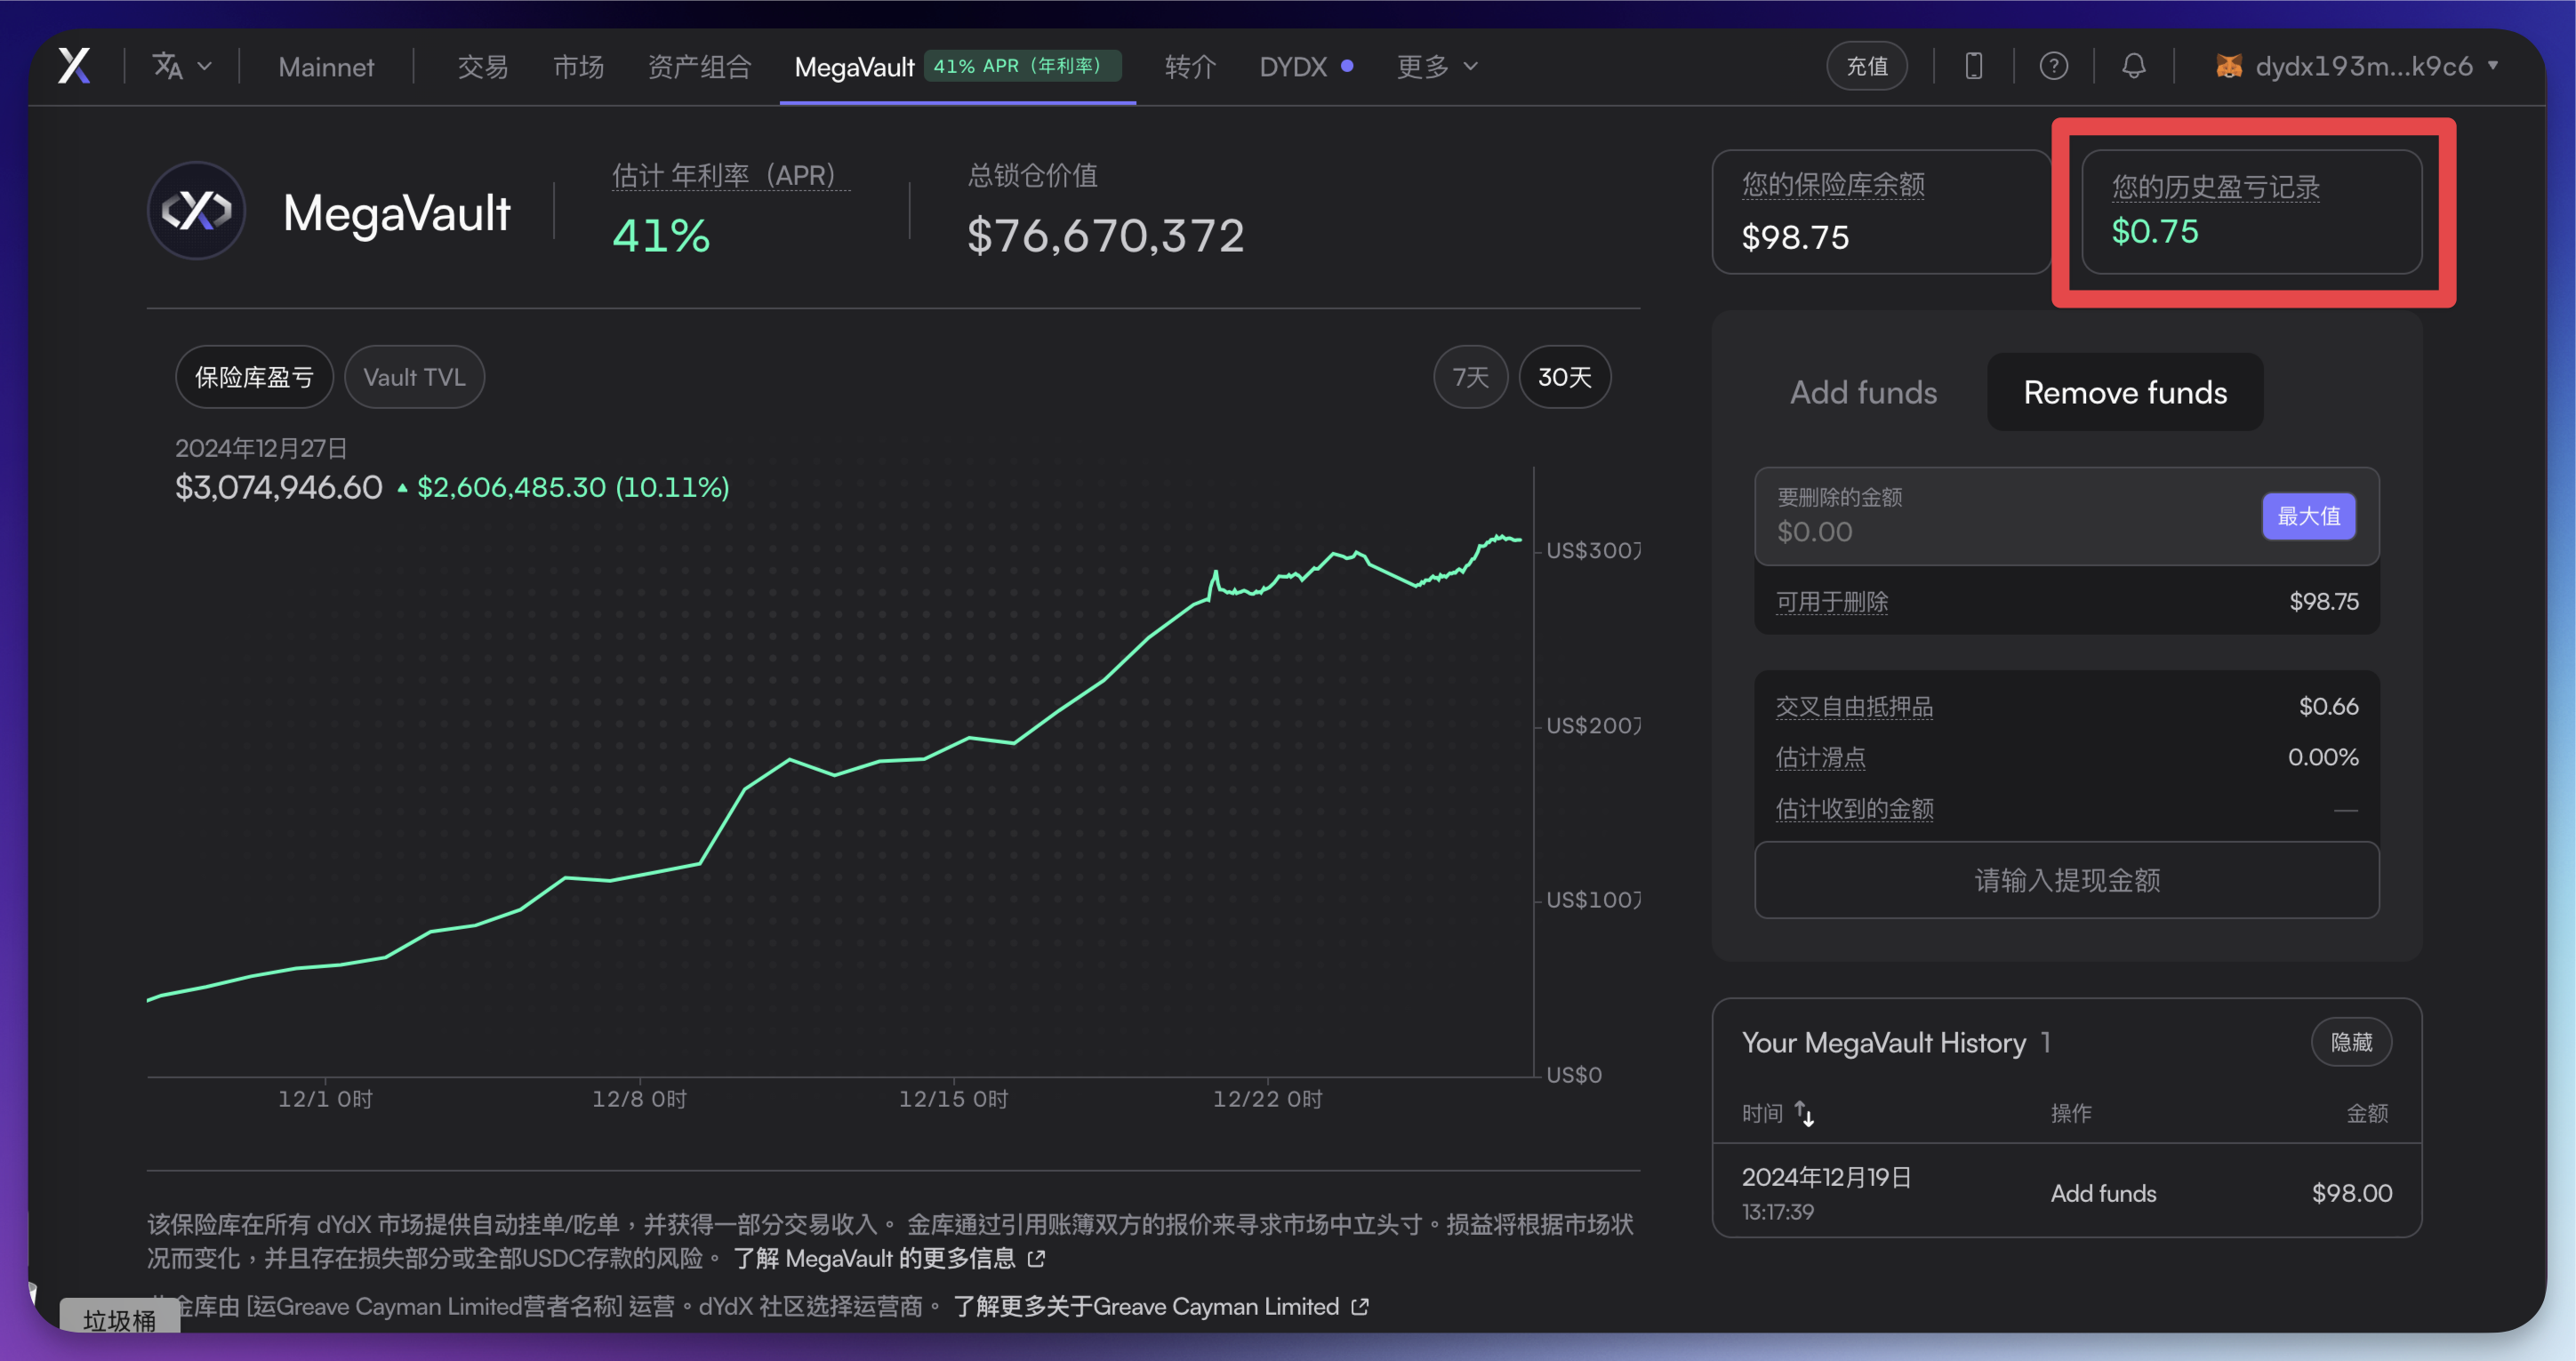The height and width of the screenshot is (1361, 2576).
Task: Click the $76,670,372 TVL value
Action: click(1105, 236)
